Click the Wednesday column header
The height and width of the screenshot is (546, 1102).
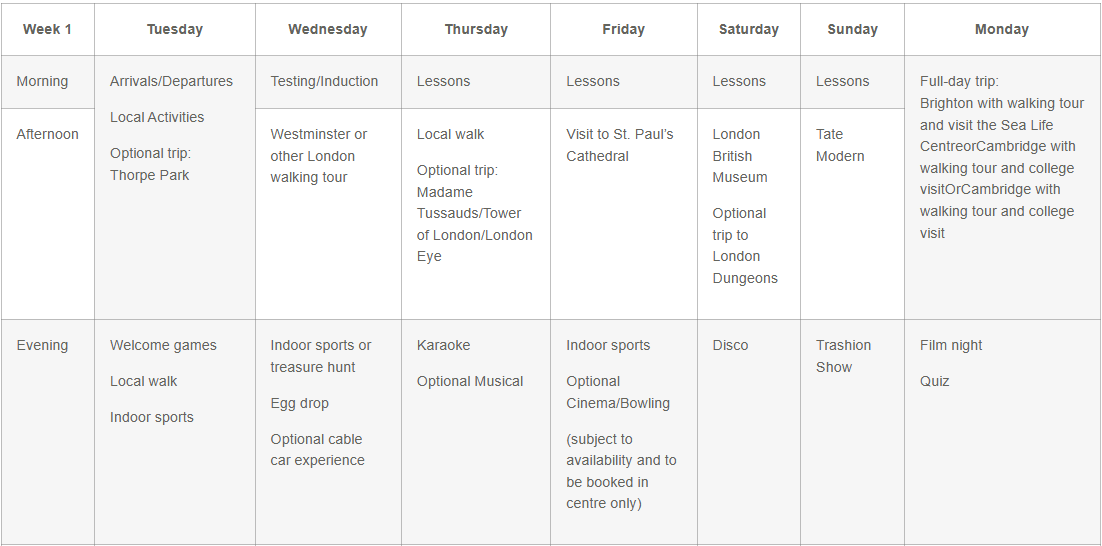coord(327,29)
